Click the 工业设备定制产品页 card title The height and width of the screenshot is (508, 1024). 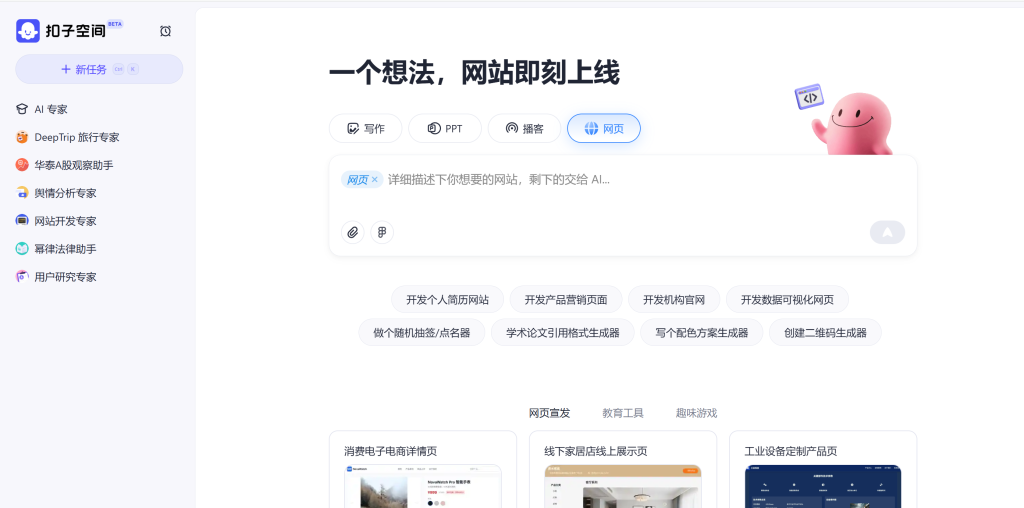click(791, 451)
